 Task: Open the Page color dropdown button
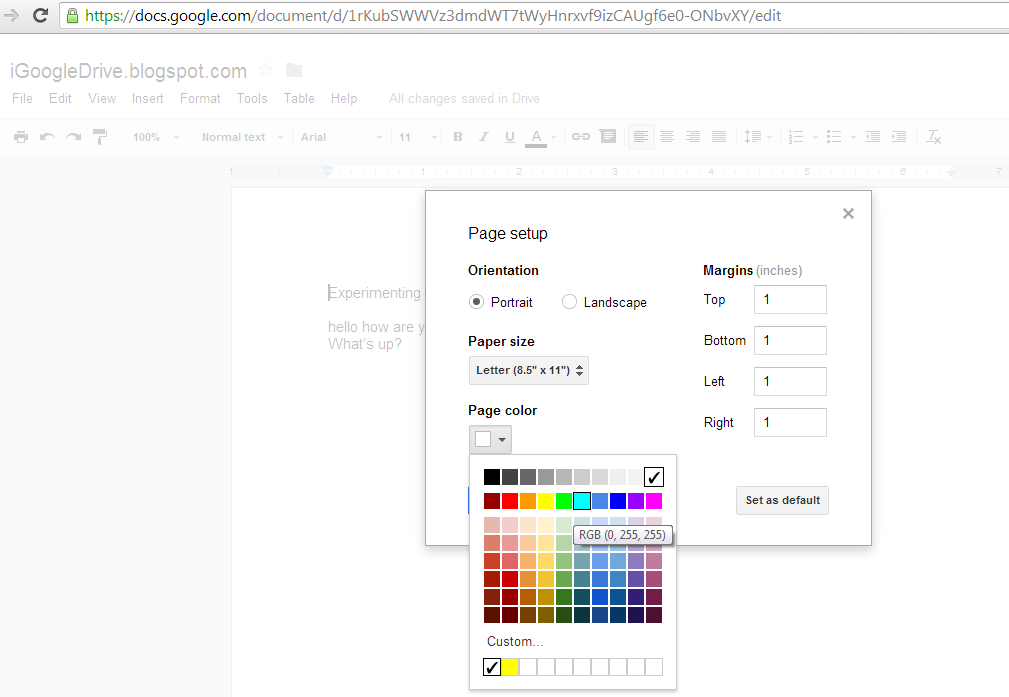tap(490, 440)
